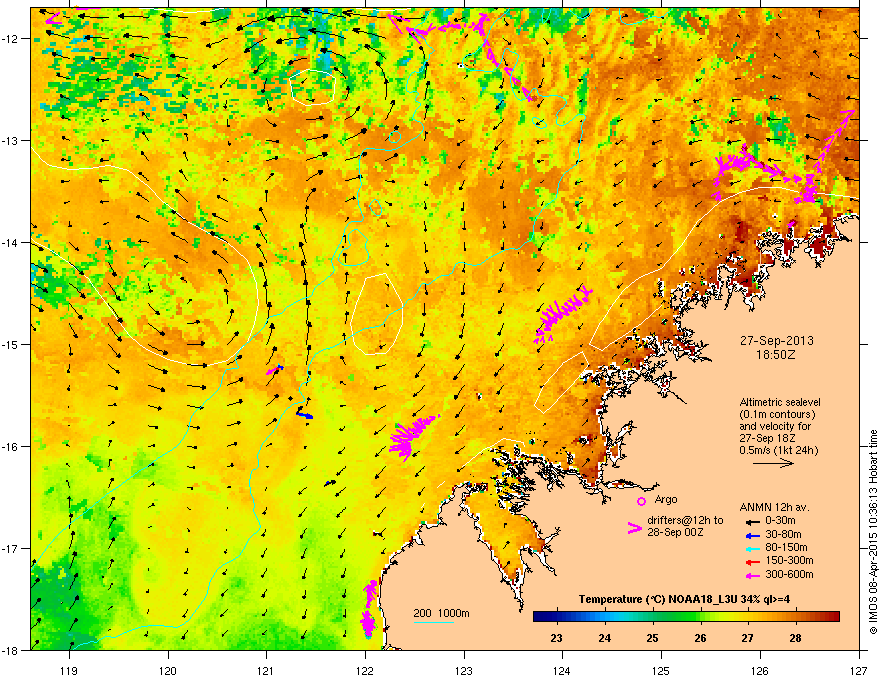The width and height of the screenshot is (880, 680).
Task: Click the cyan 80-150m arrow legend icon
Action: (752, 549)
